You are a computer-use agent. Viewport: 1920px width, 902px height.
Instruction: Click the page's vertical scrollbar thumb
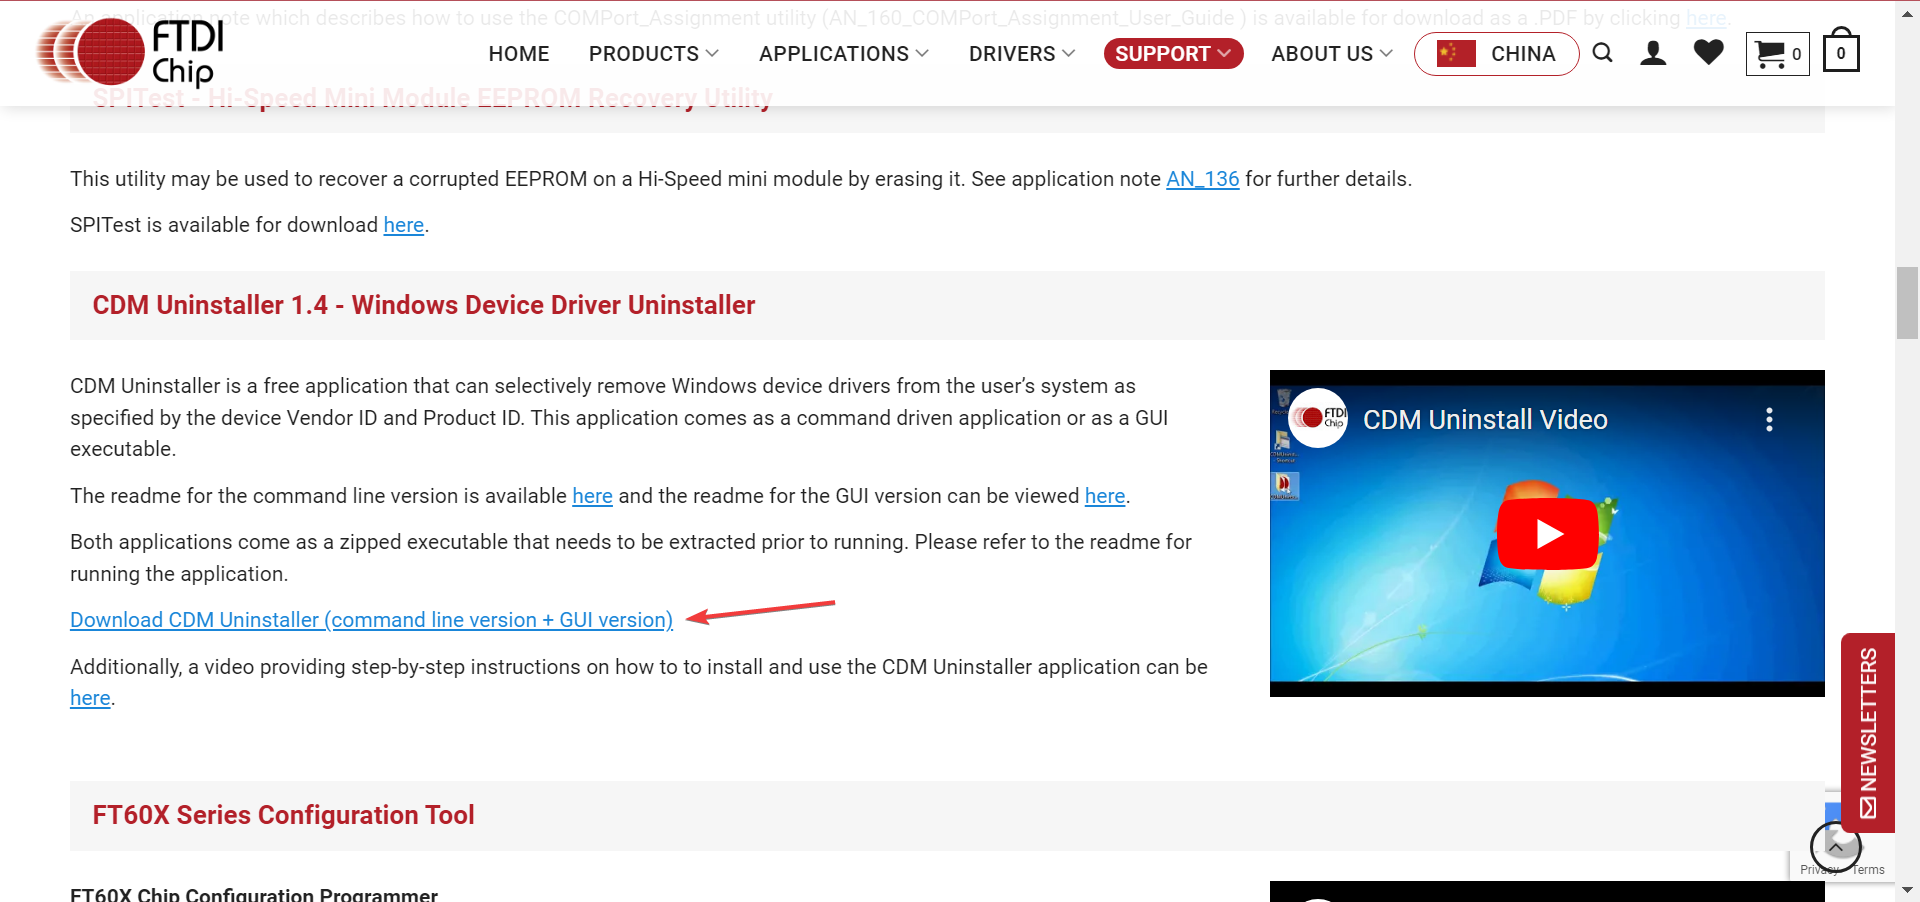coord(1907,303)
